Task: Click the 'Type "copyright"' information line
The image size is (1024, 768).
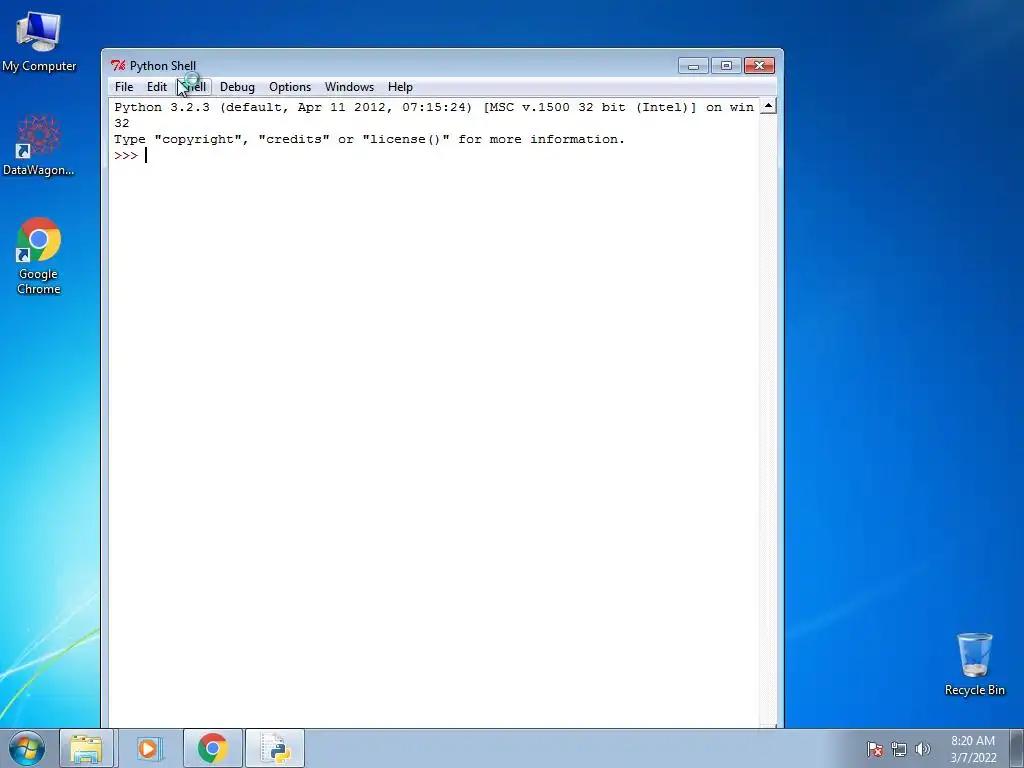Action: (369, 139)
